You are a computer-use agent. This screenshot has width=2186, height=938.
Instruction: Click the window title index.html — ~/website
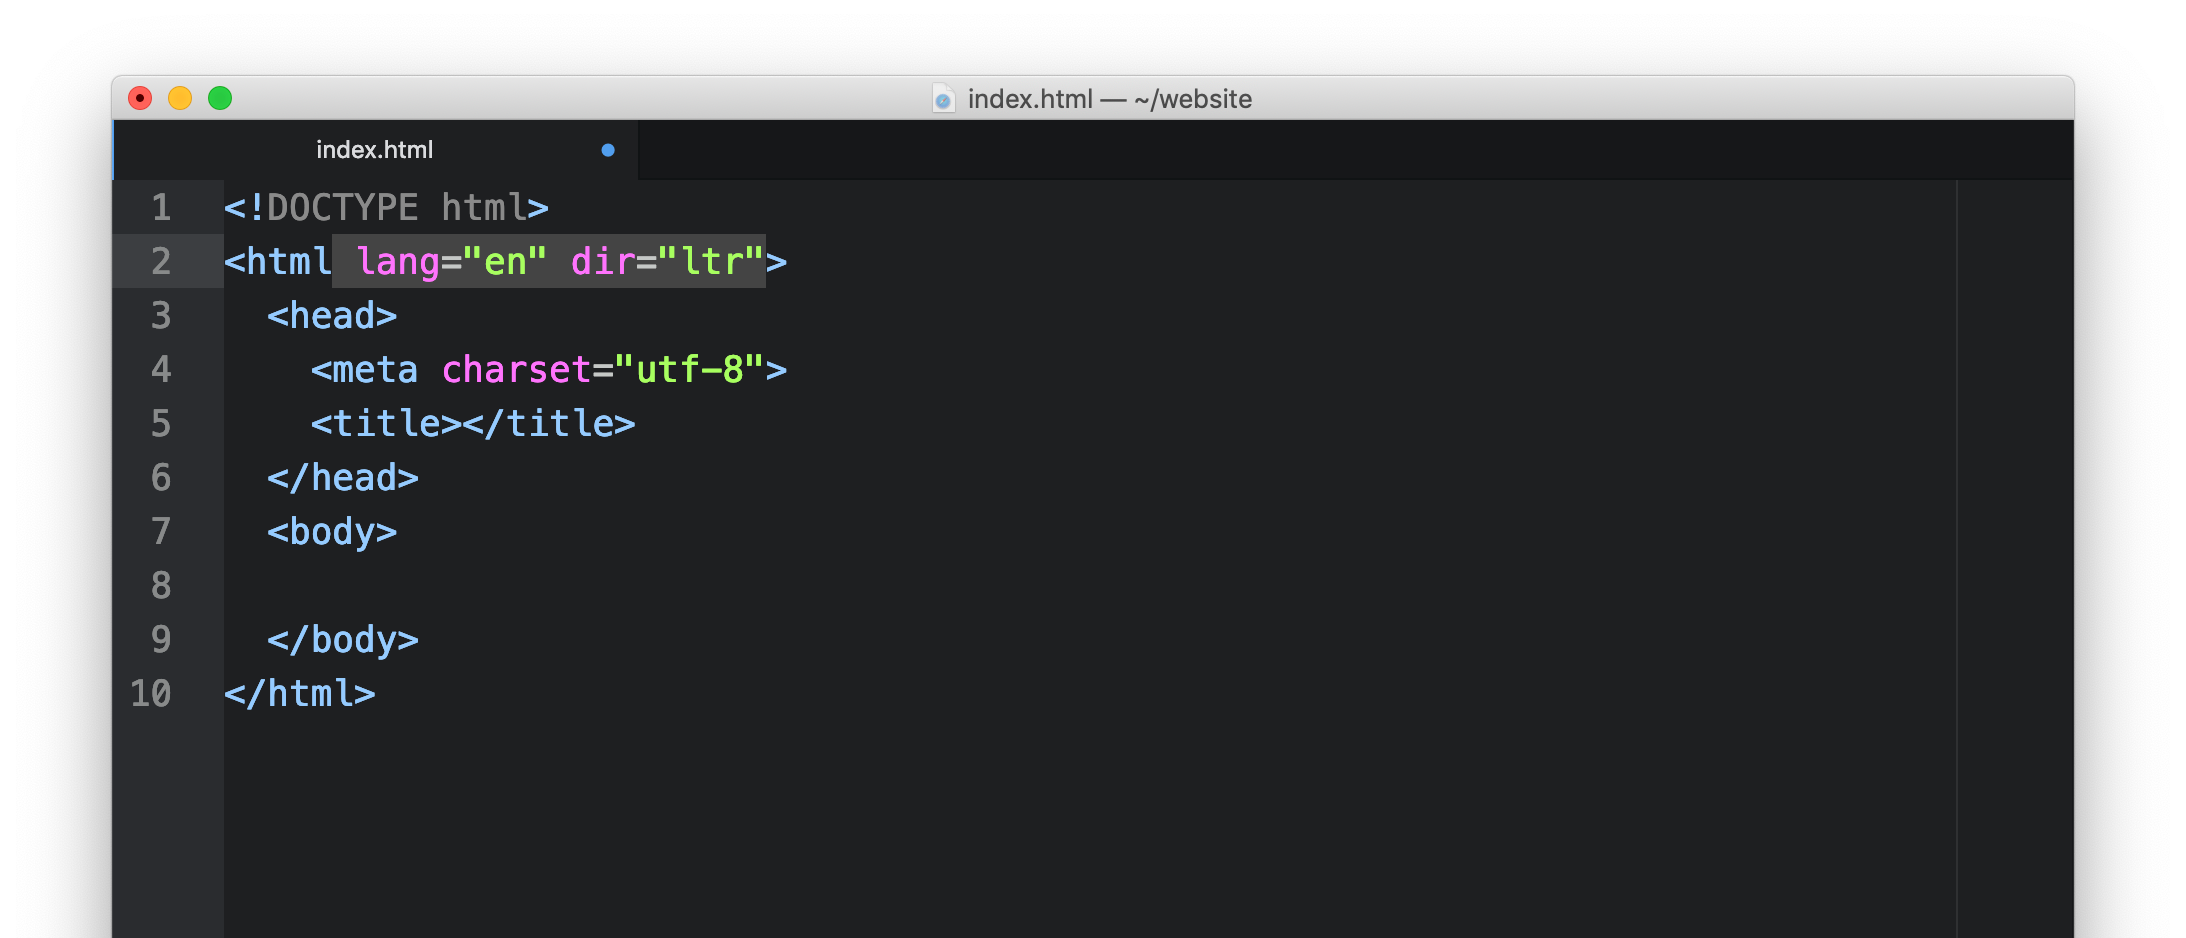coord(1109,99)
